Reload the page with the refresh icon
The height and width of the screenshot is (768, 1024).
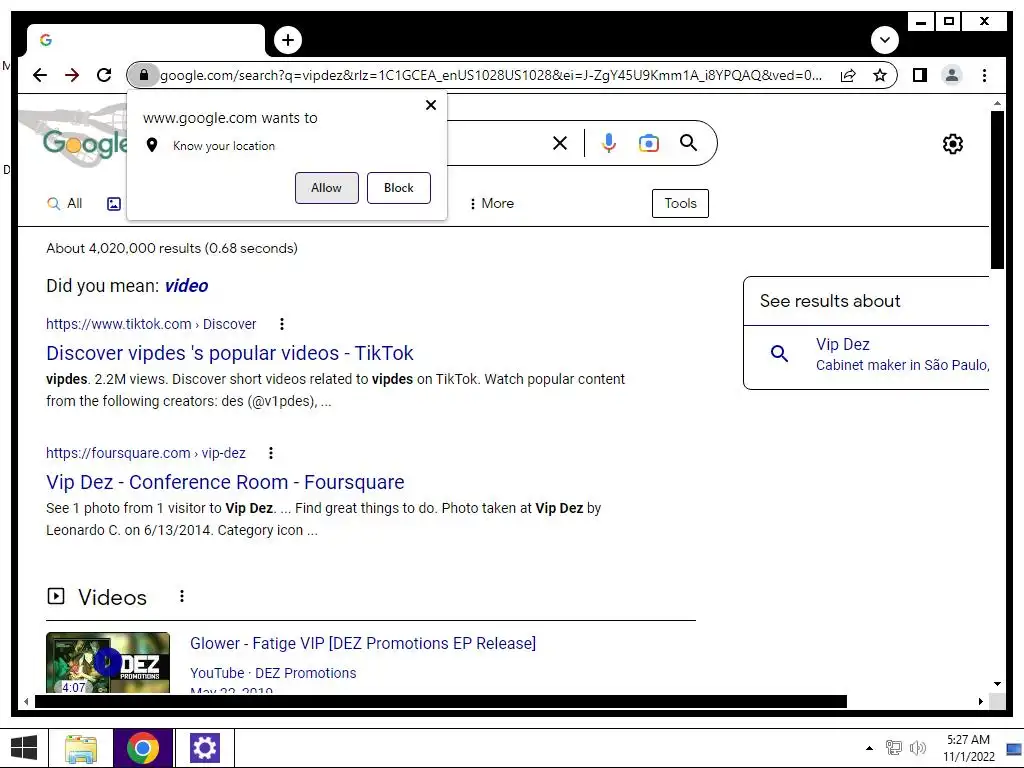[104, 75]
